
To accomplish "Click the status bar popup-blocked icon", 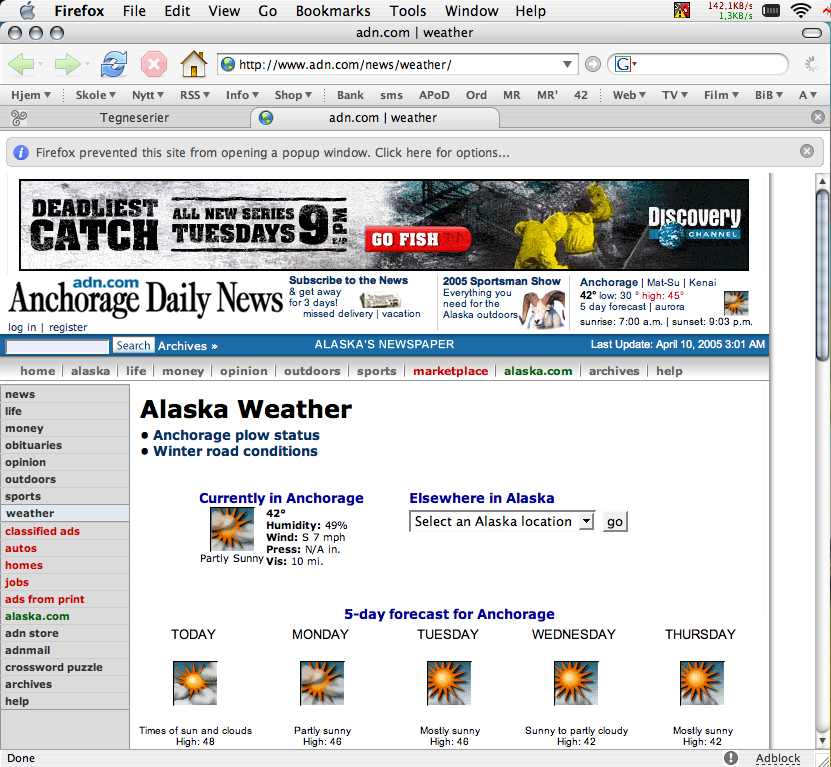I will point(731,758).
